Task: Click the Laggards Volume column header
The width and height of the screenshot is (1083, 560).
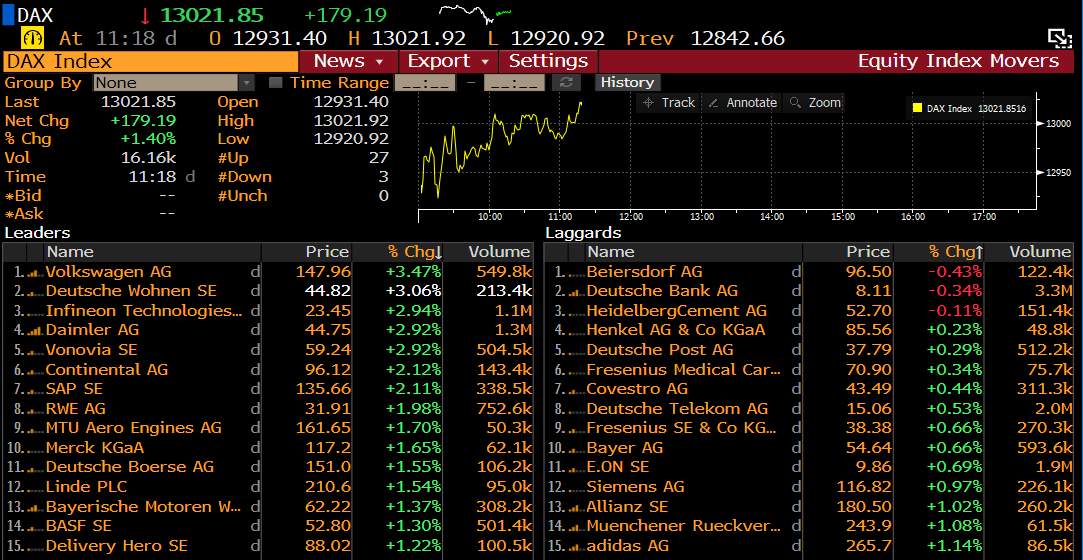Action: (x=1029, y=252)
